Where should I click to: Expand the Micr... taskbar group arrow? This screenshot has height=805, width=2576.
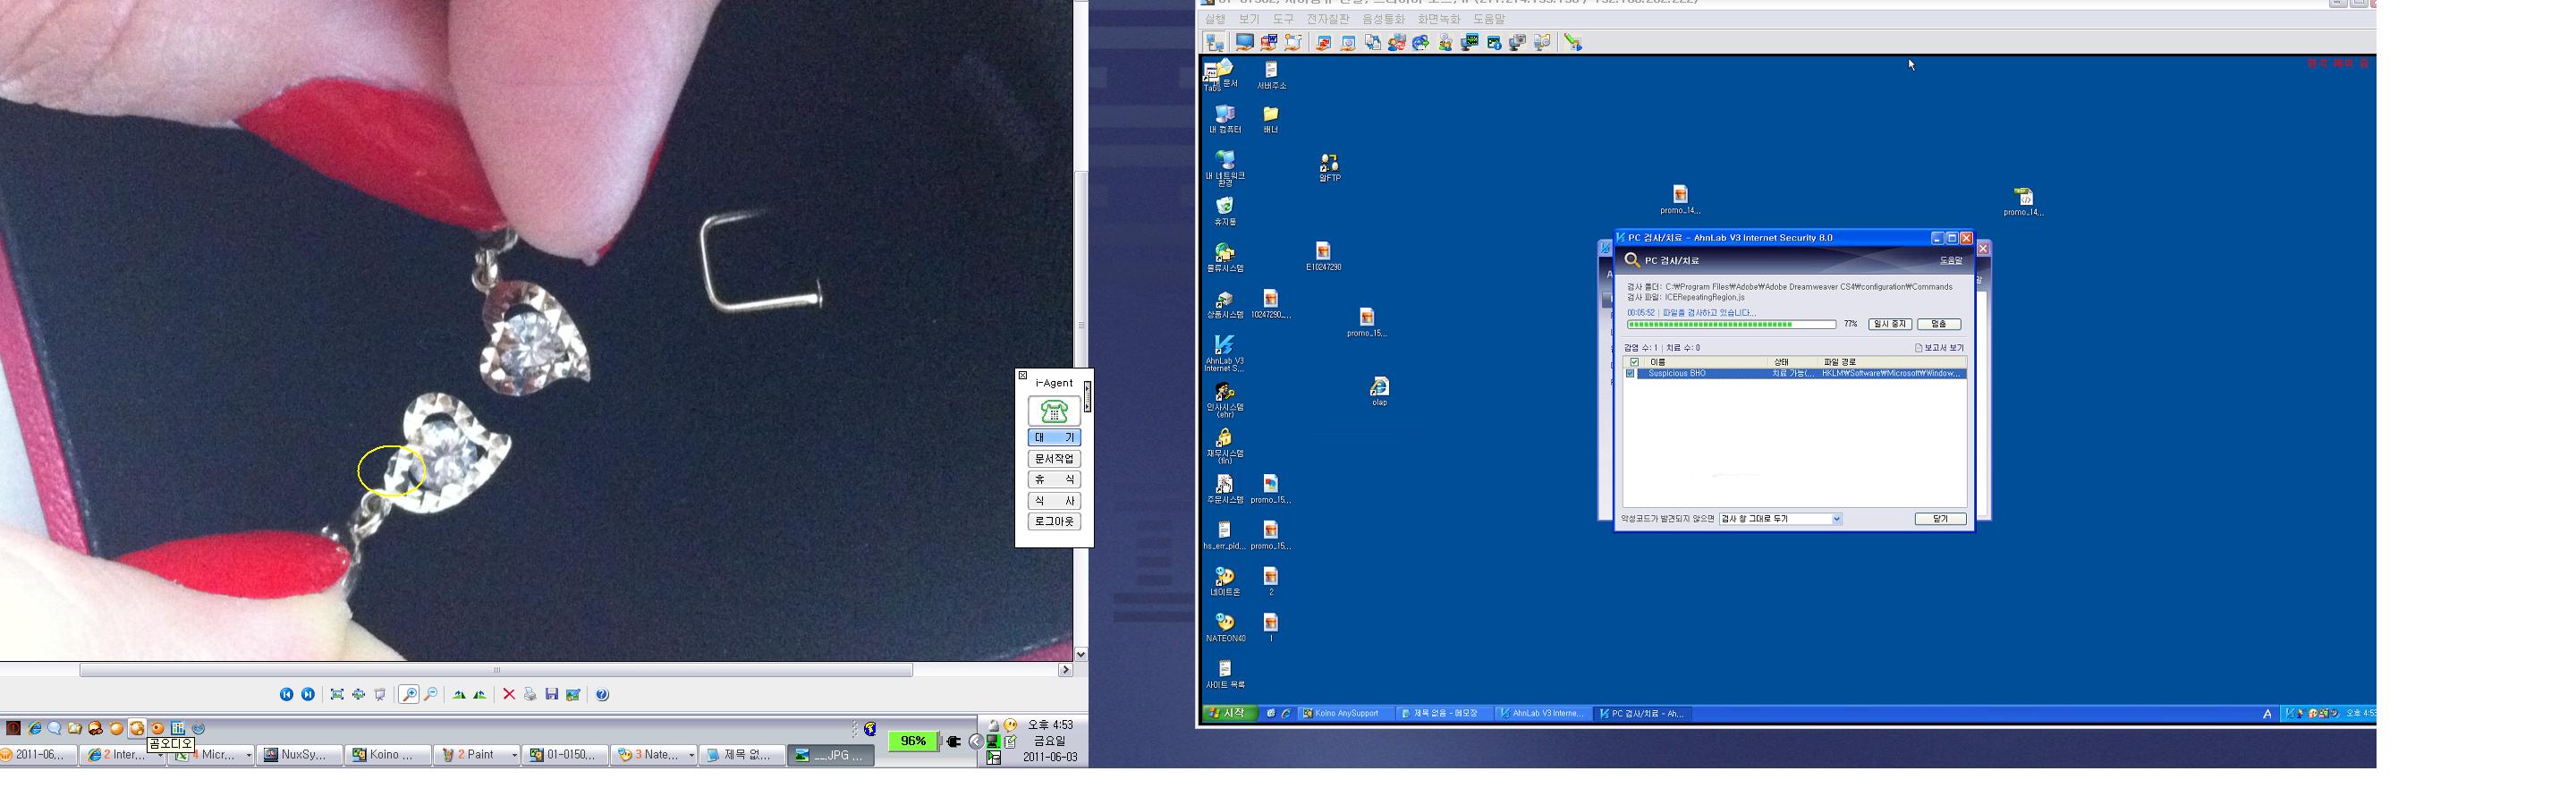pyautogui.click(x=248, y=755)
